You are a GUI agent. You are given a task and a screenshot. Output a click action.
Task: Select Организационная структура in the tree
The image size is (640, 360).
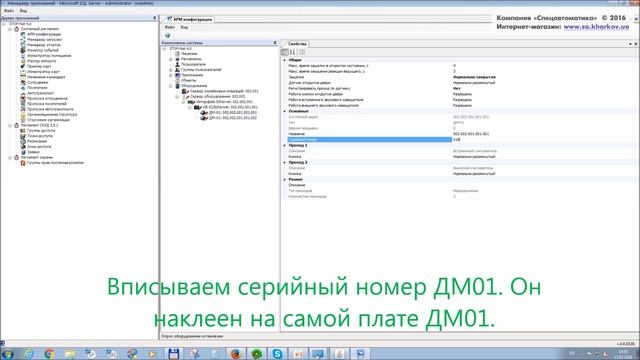(x=52, y=115)
